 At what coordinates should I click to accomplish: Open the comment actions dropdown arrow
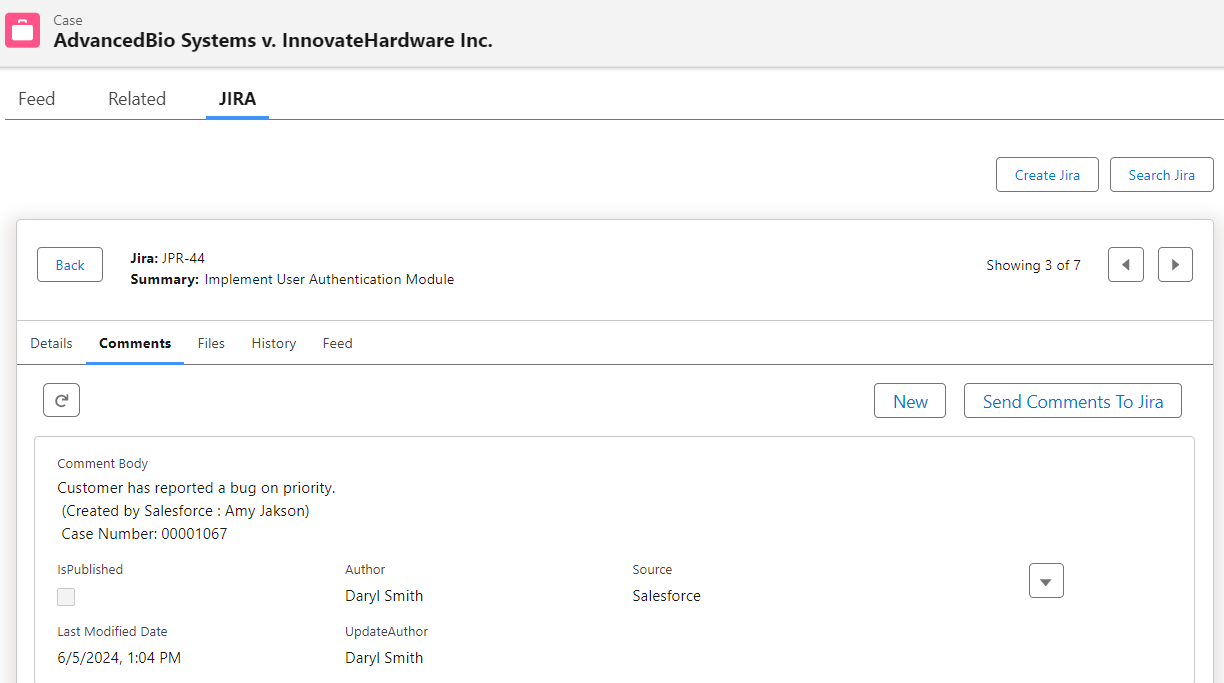pos(1046,581)
